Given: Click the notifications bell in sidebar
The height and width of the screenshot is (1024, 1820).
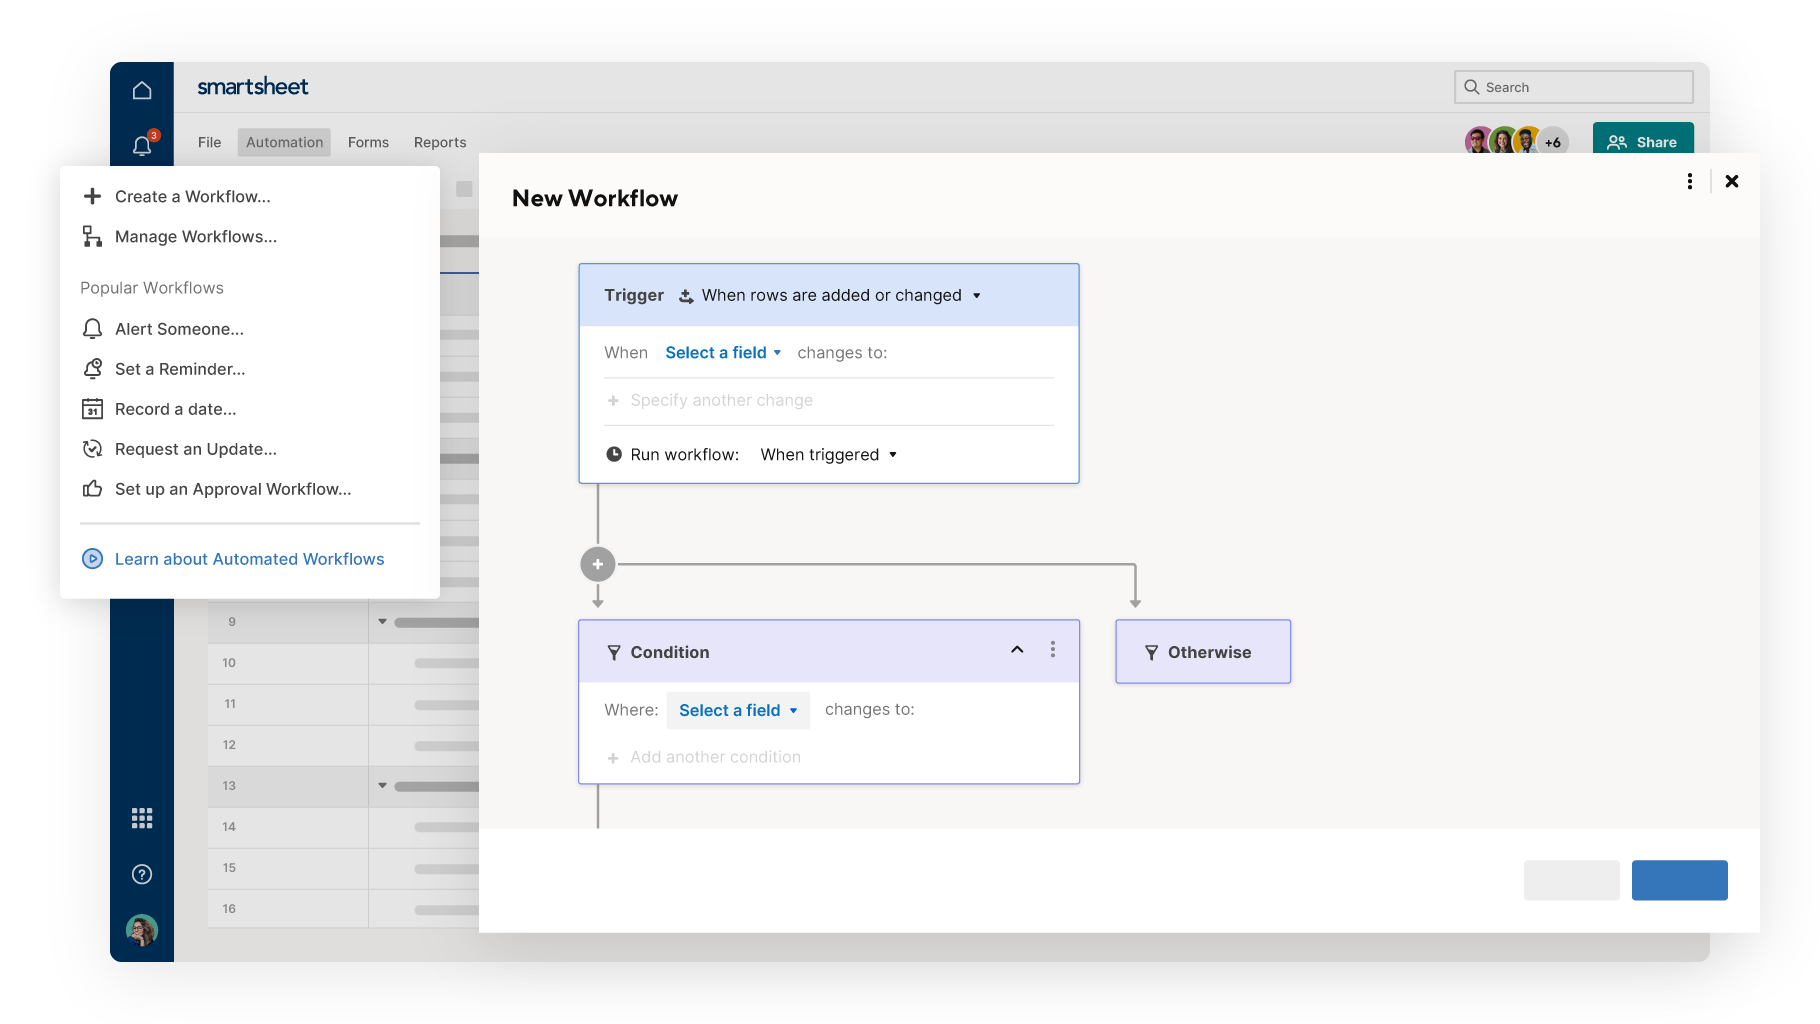Looking at the screenshot, I should click(x=141, y=144).
